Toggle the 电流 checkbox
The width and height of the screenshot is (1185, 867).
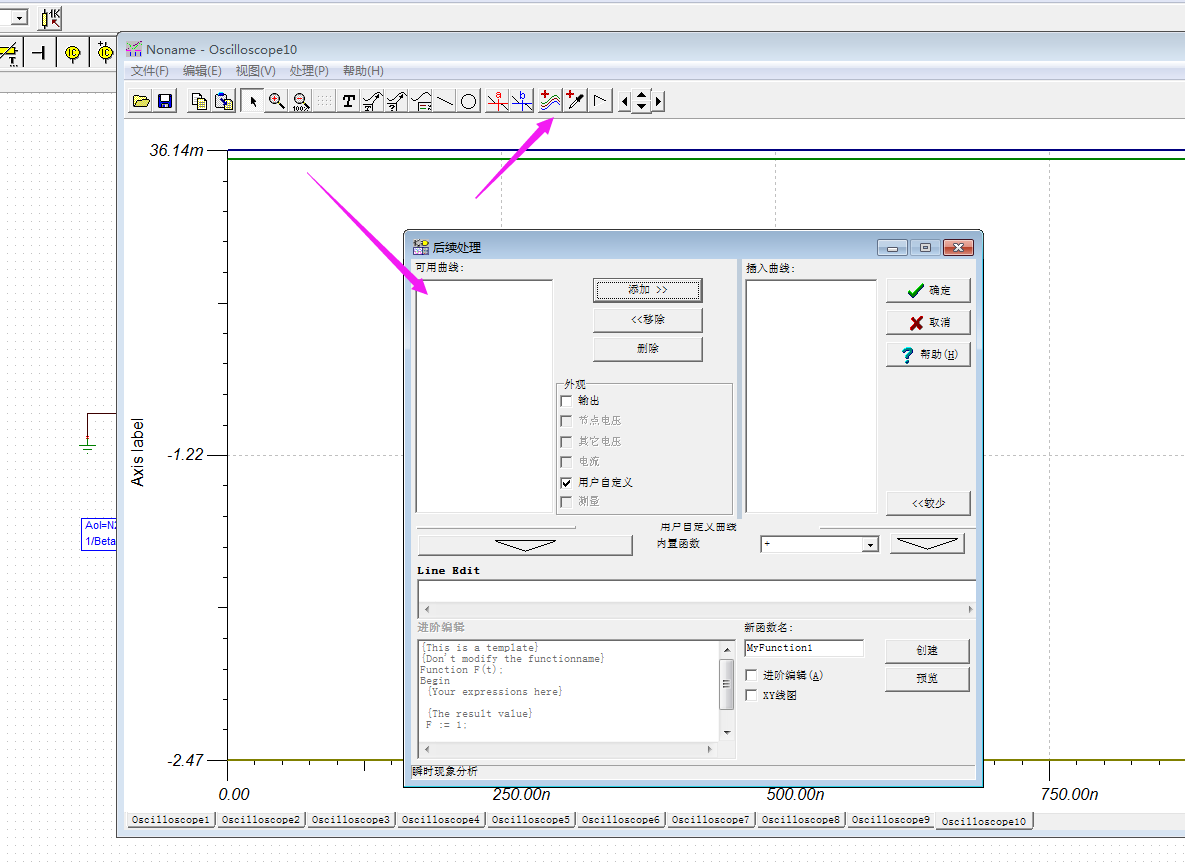point(566,462)
